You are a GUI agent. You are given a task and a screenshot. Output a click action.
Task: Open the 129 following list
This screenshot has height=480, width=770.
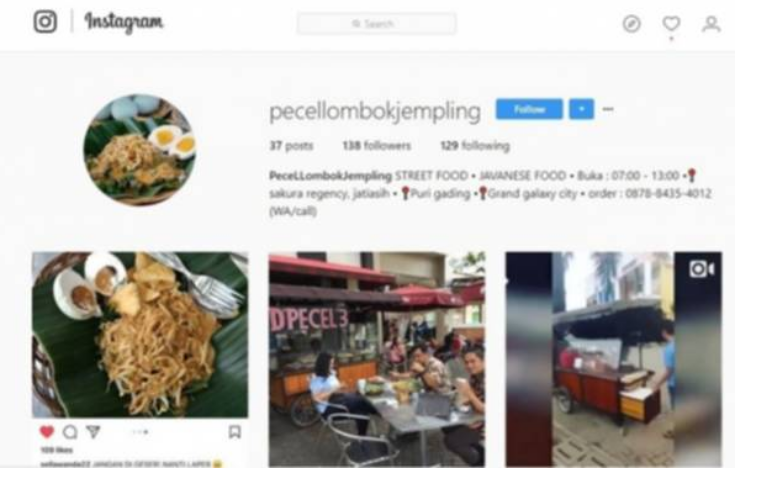click(x=475, y=146)
